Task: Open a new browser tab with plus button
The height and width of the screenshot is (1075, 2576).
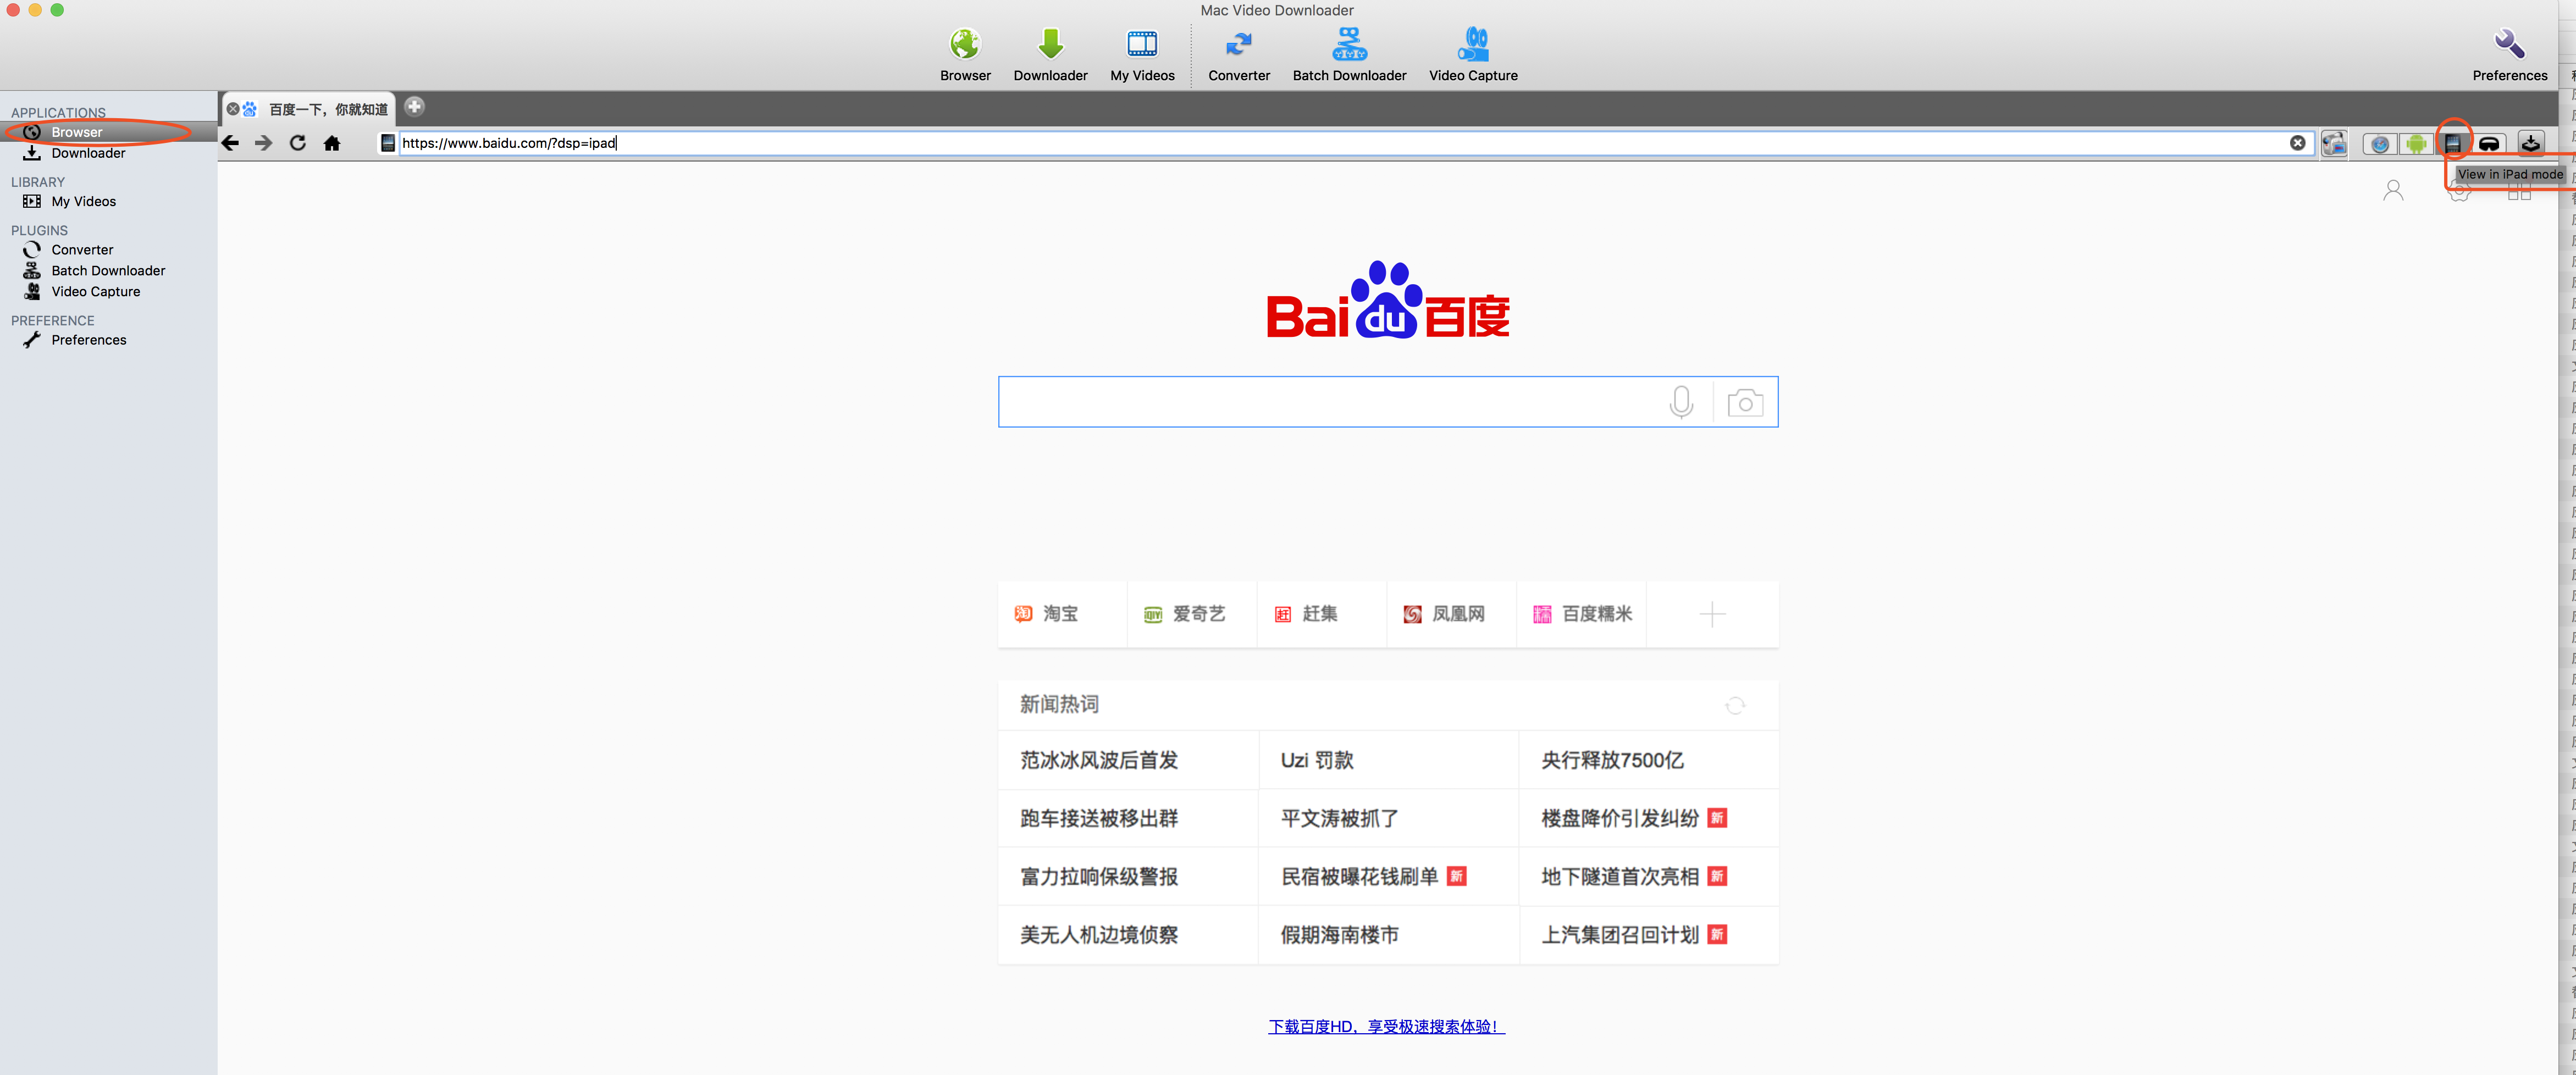Action: click(x=414, y=106)
